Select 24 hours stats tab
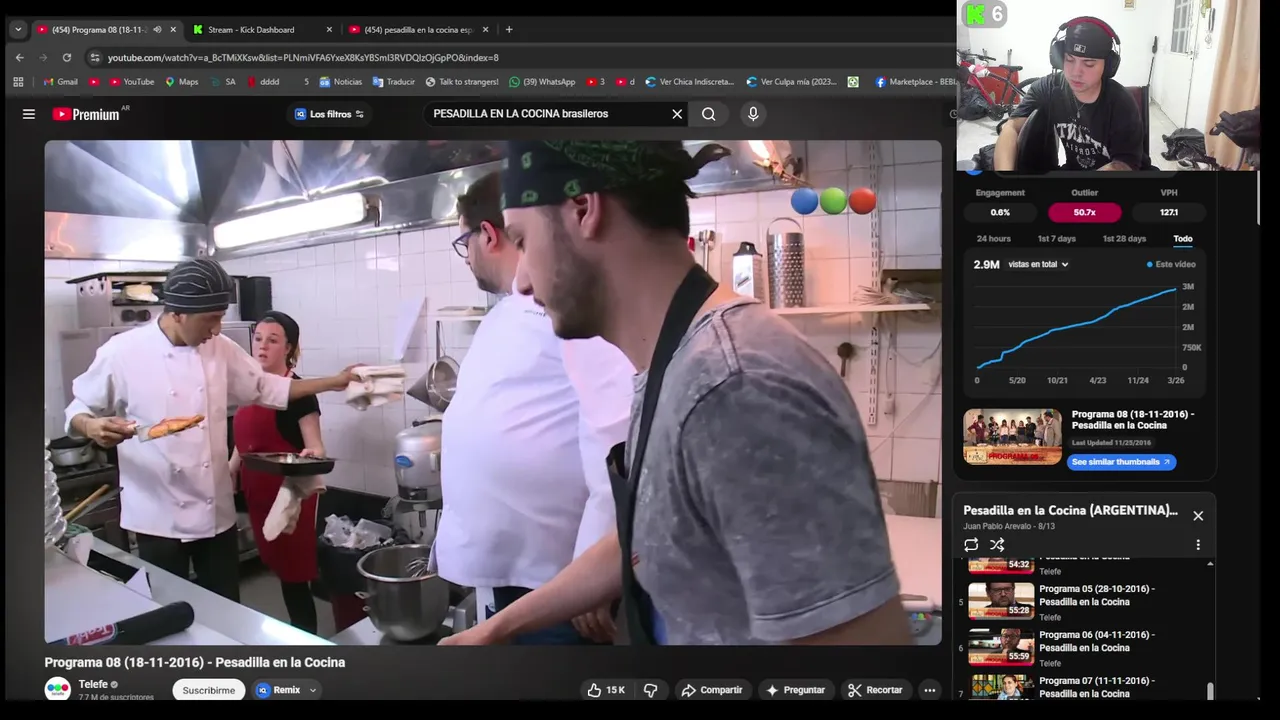The height and width of the screenshot is (720, 1280). pos(994,239)
